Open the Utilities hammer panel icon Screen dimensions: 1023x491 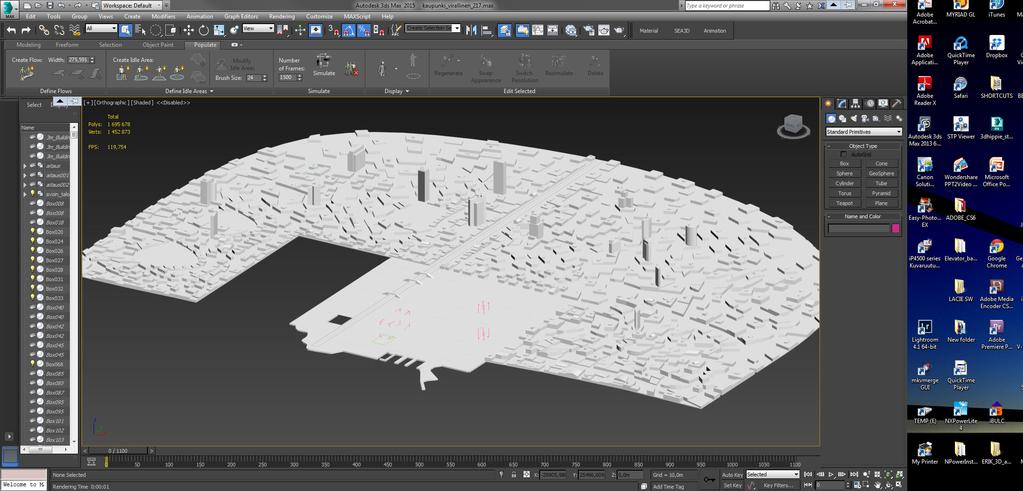[896, 104]
